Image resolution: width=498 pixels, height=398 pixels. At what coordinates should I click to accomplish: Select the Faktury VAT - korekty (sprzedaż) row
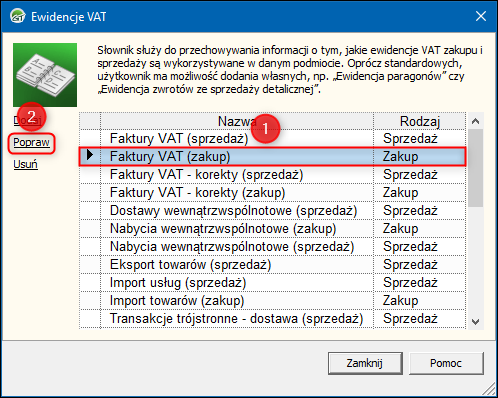[273, 175]
